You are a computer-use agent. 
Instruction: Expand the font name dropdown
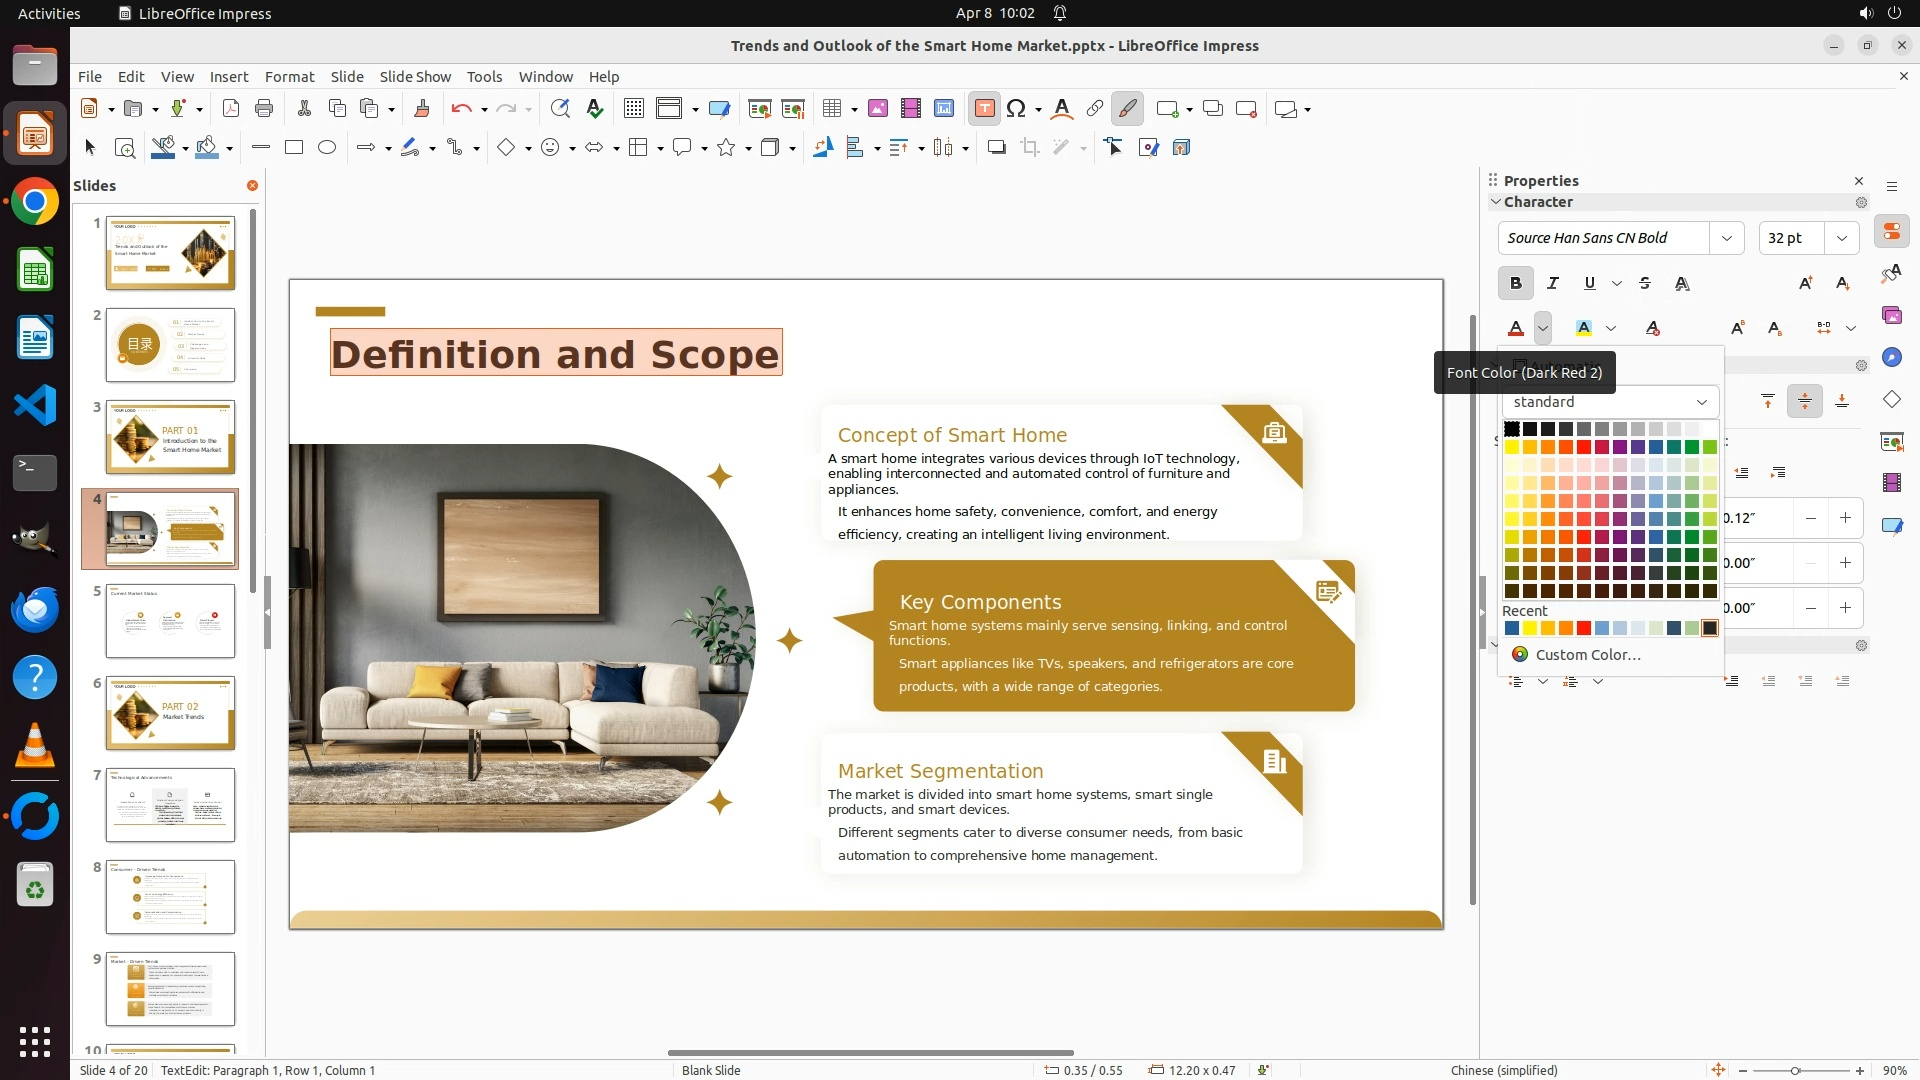tap(1726, 238)
